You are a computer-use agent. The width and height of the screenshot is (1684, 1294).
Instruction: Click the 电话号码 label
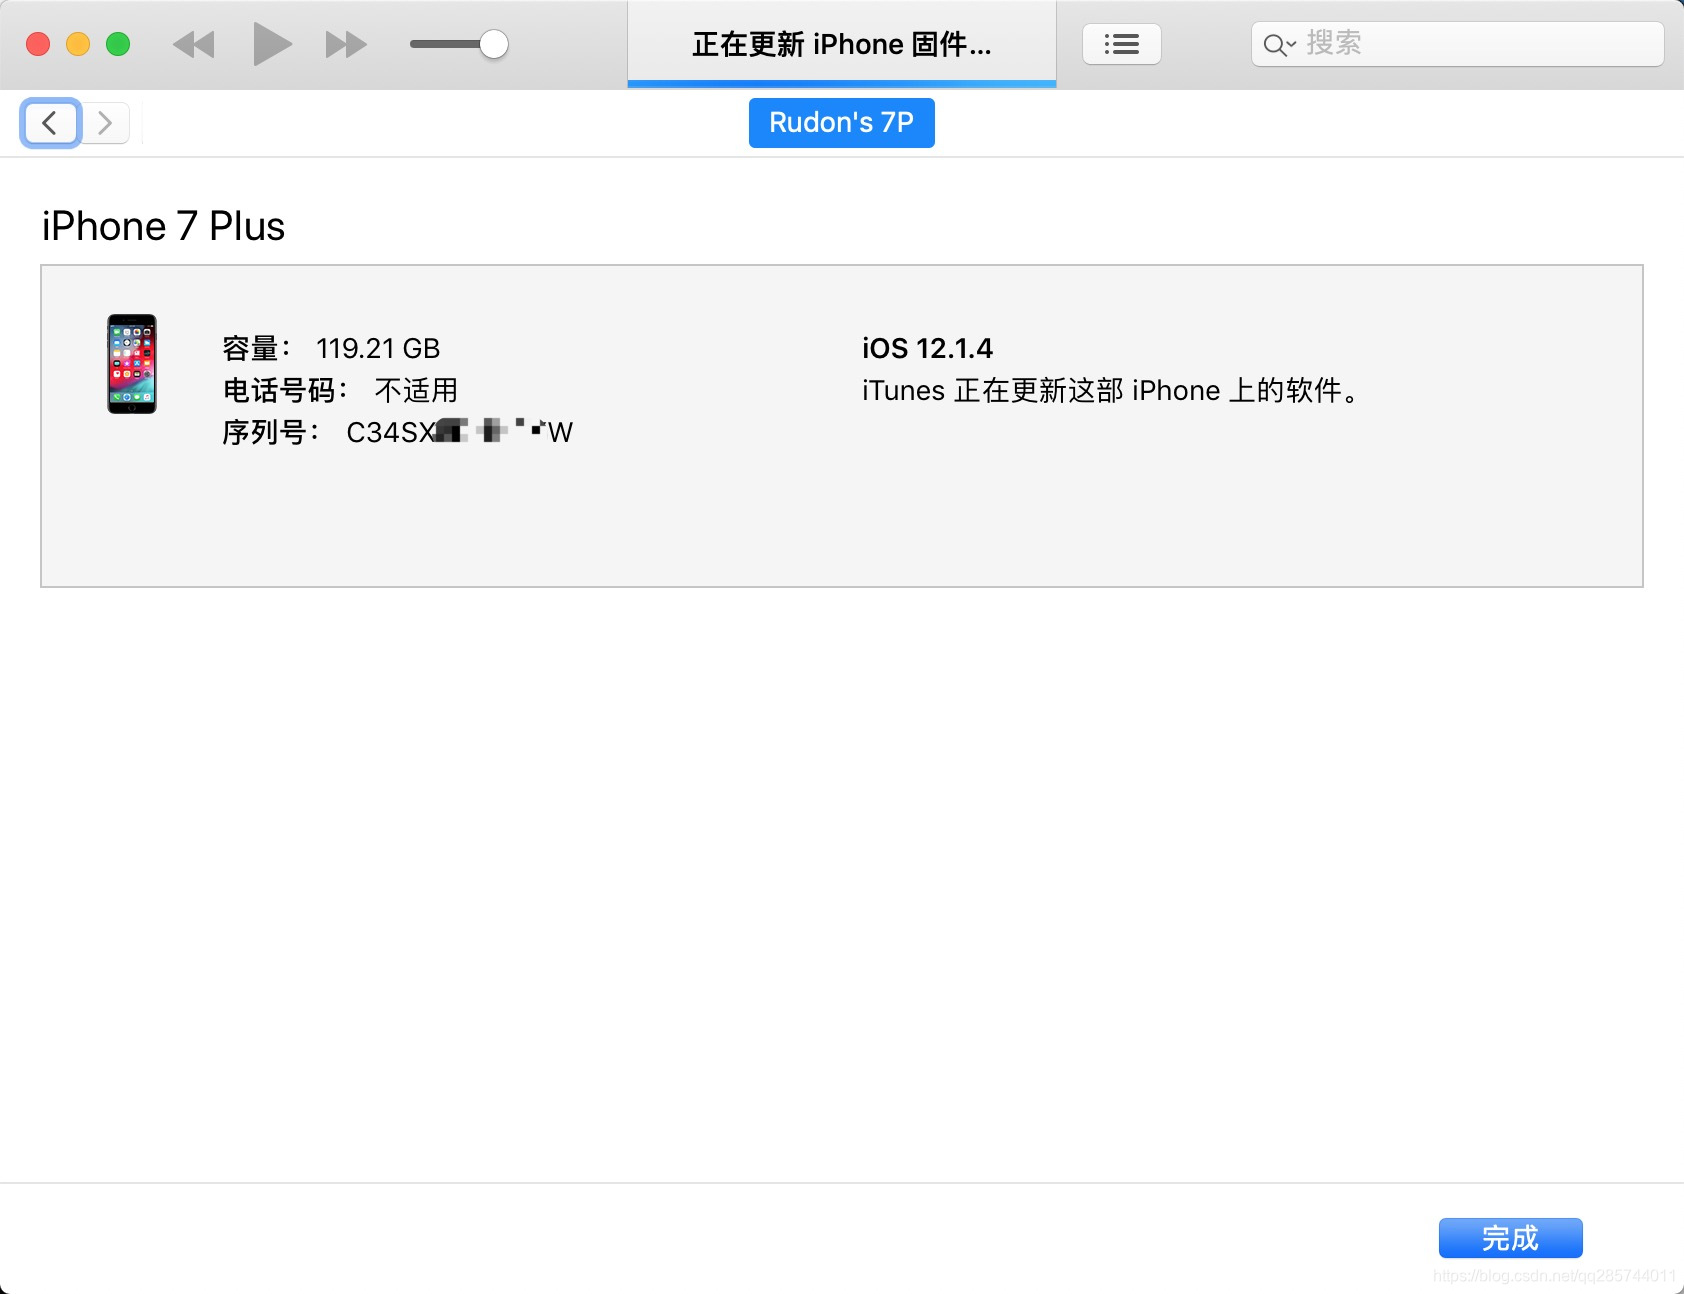coord(284,390)
